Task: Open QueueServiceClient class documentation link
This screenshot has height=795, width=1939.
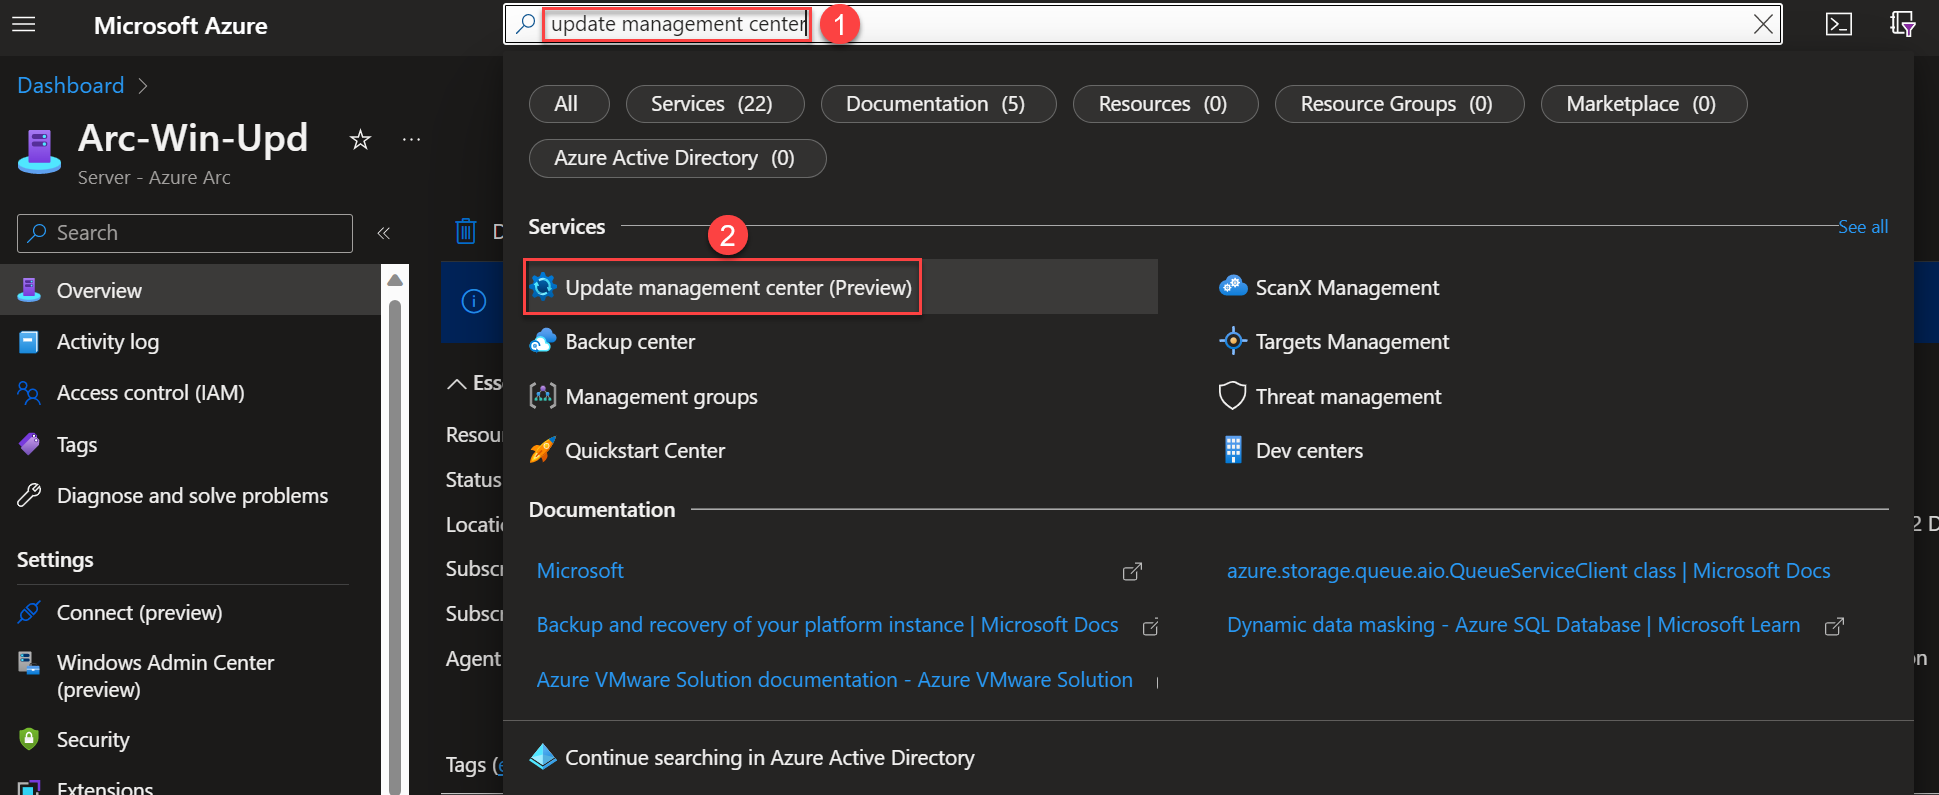Action: (1528, 571)
